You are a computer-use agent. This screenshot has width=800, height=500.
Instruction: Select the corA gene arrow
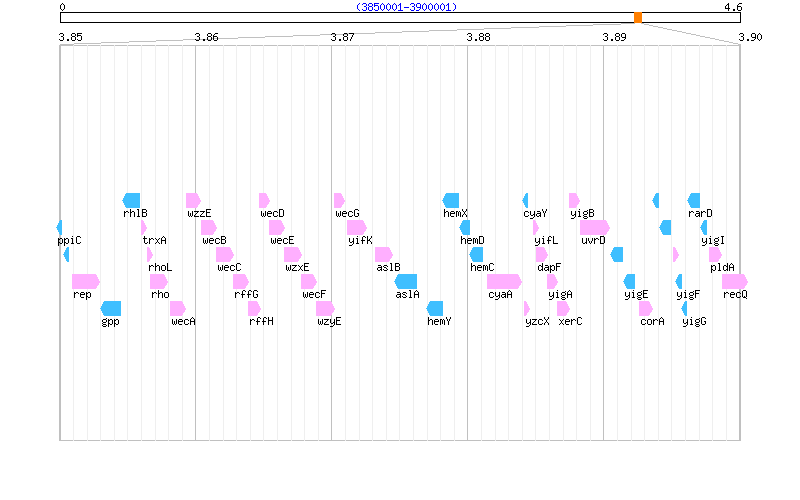coord(646,308)
